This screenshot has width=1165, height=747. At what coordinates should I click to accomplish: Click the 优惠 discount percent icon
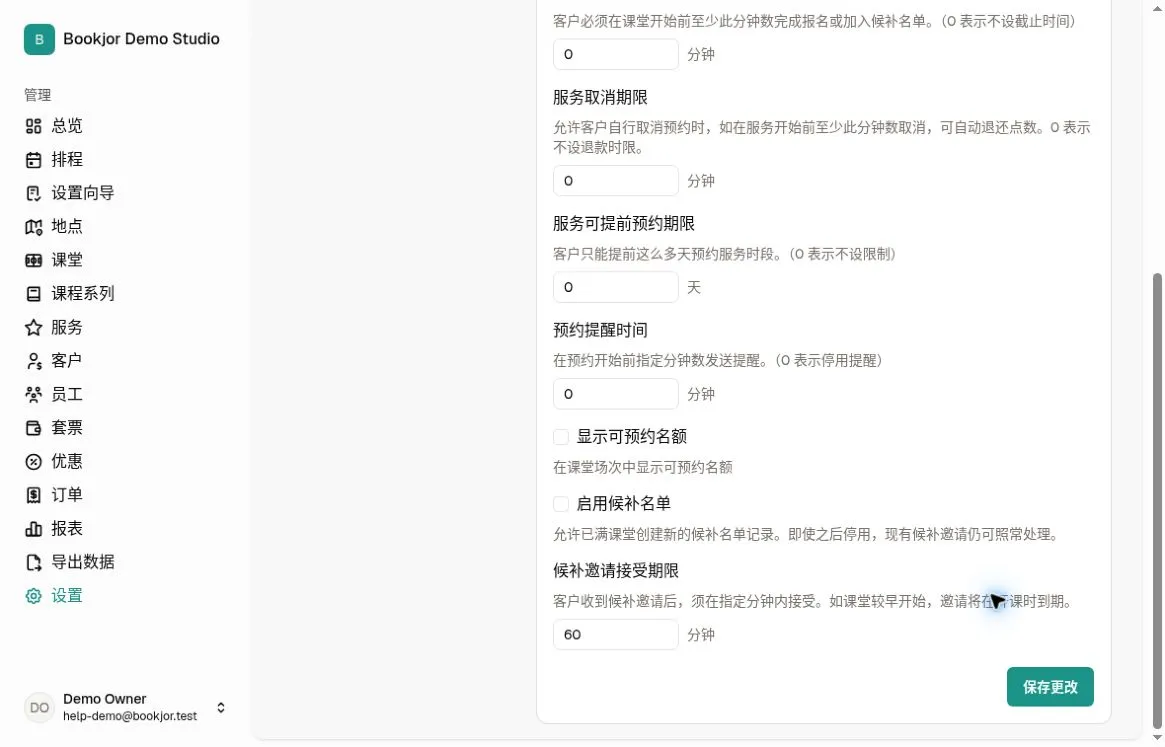(x=33, y=462)
